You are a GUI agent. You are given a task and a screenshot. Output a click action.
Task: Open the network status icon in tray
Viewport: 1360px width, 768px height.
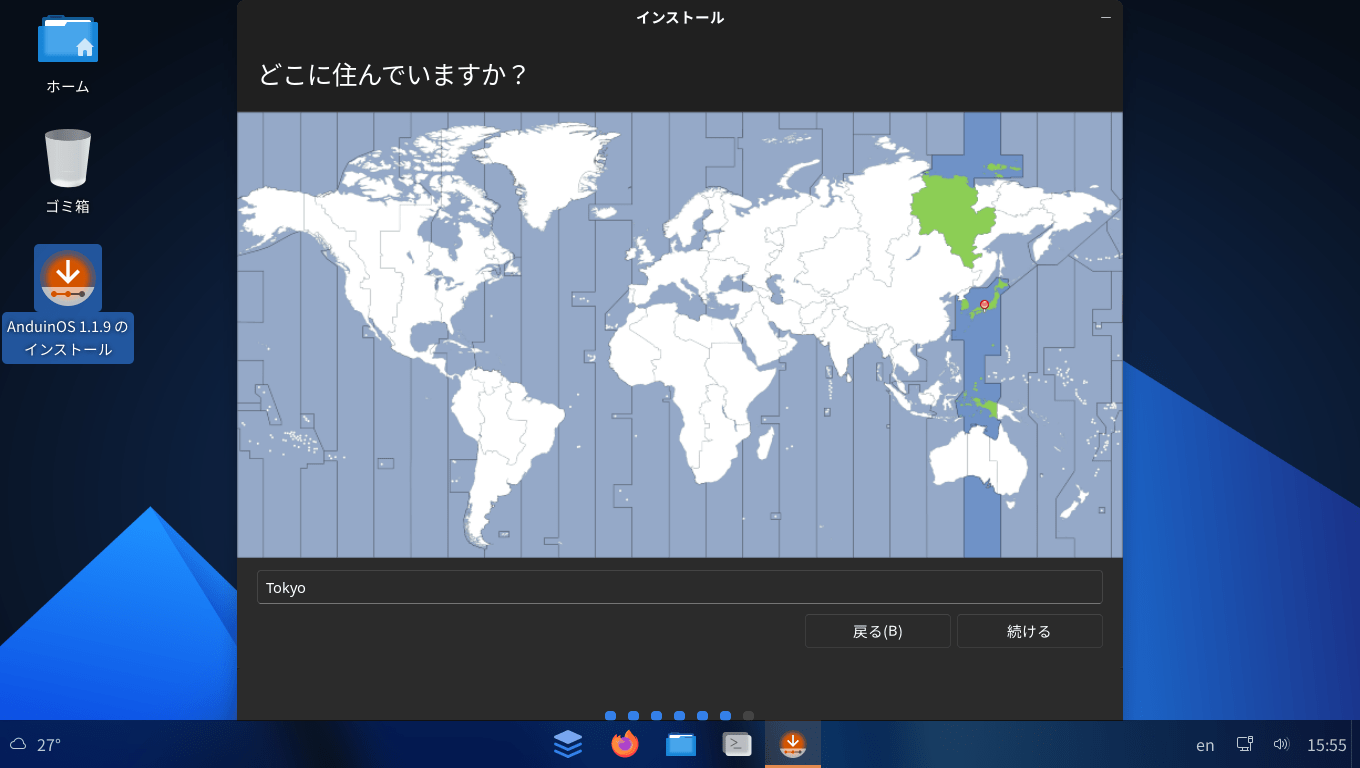point(1245,744)
